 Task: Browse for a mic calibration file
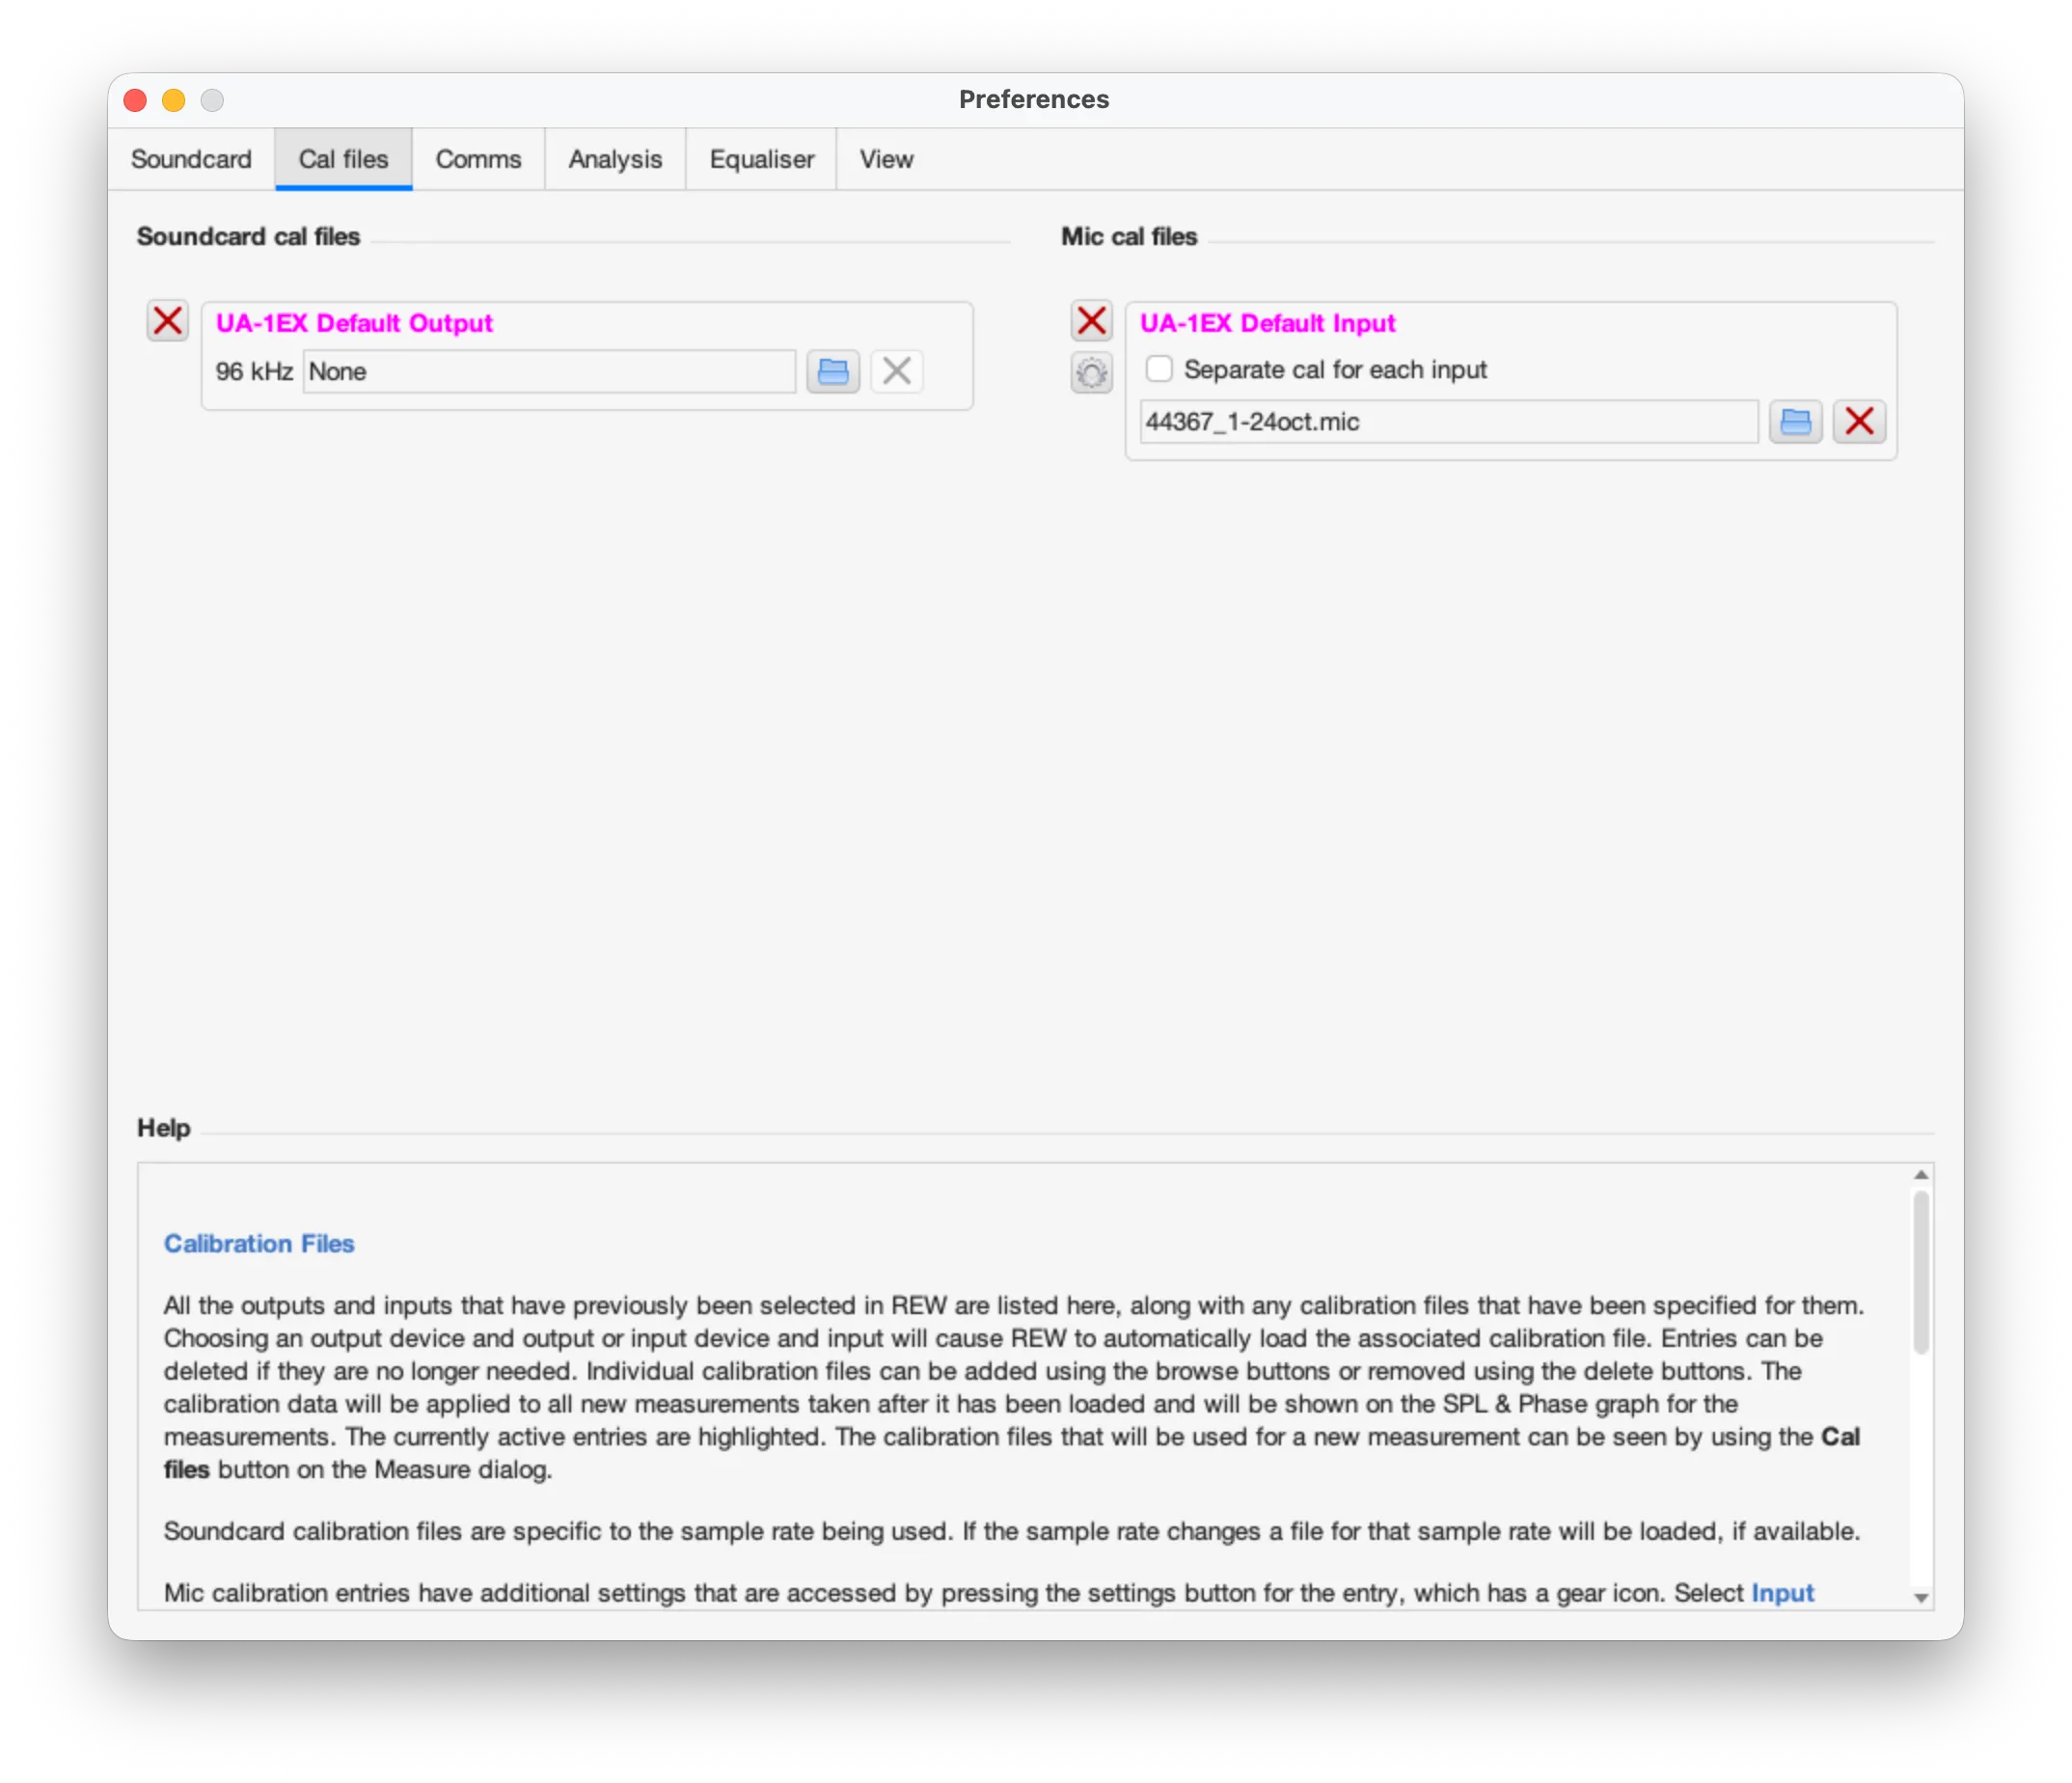[1795, 421]
